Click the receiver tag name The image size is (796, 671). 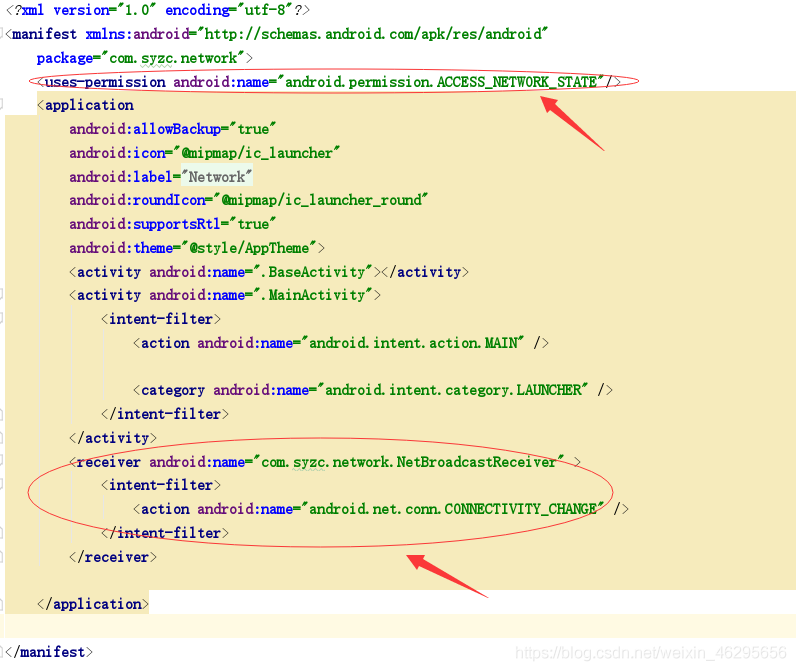pos(109,462)
